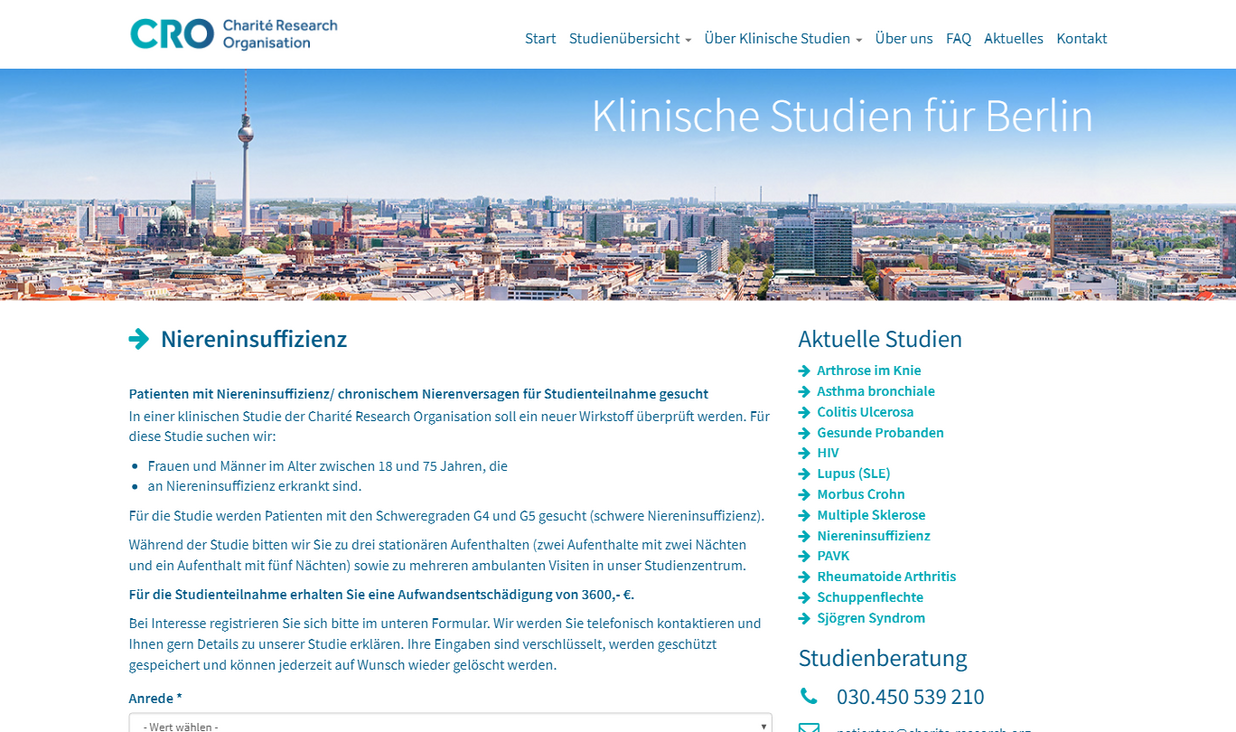Open the FAQ page
This screenshot has width=1236, height=732.
pyautogui.click(x=958, y=39)
